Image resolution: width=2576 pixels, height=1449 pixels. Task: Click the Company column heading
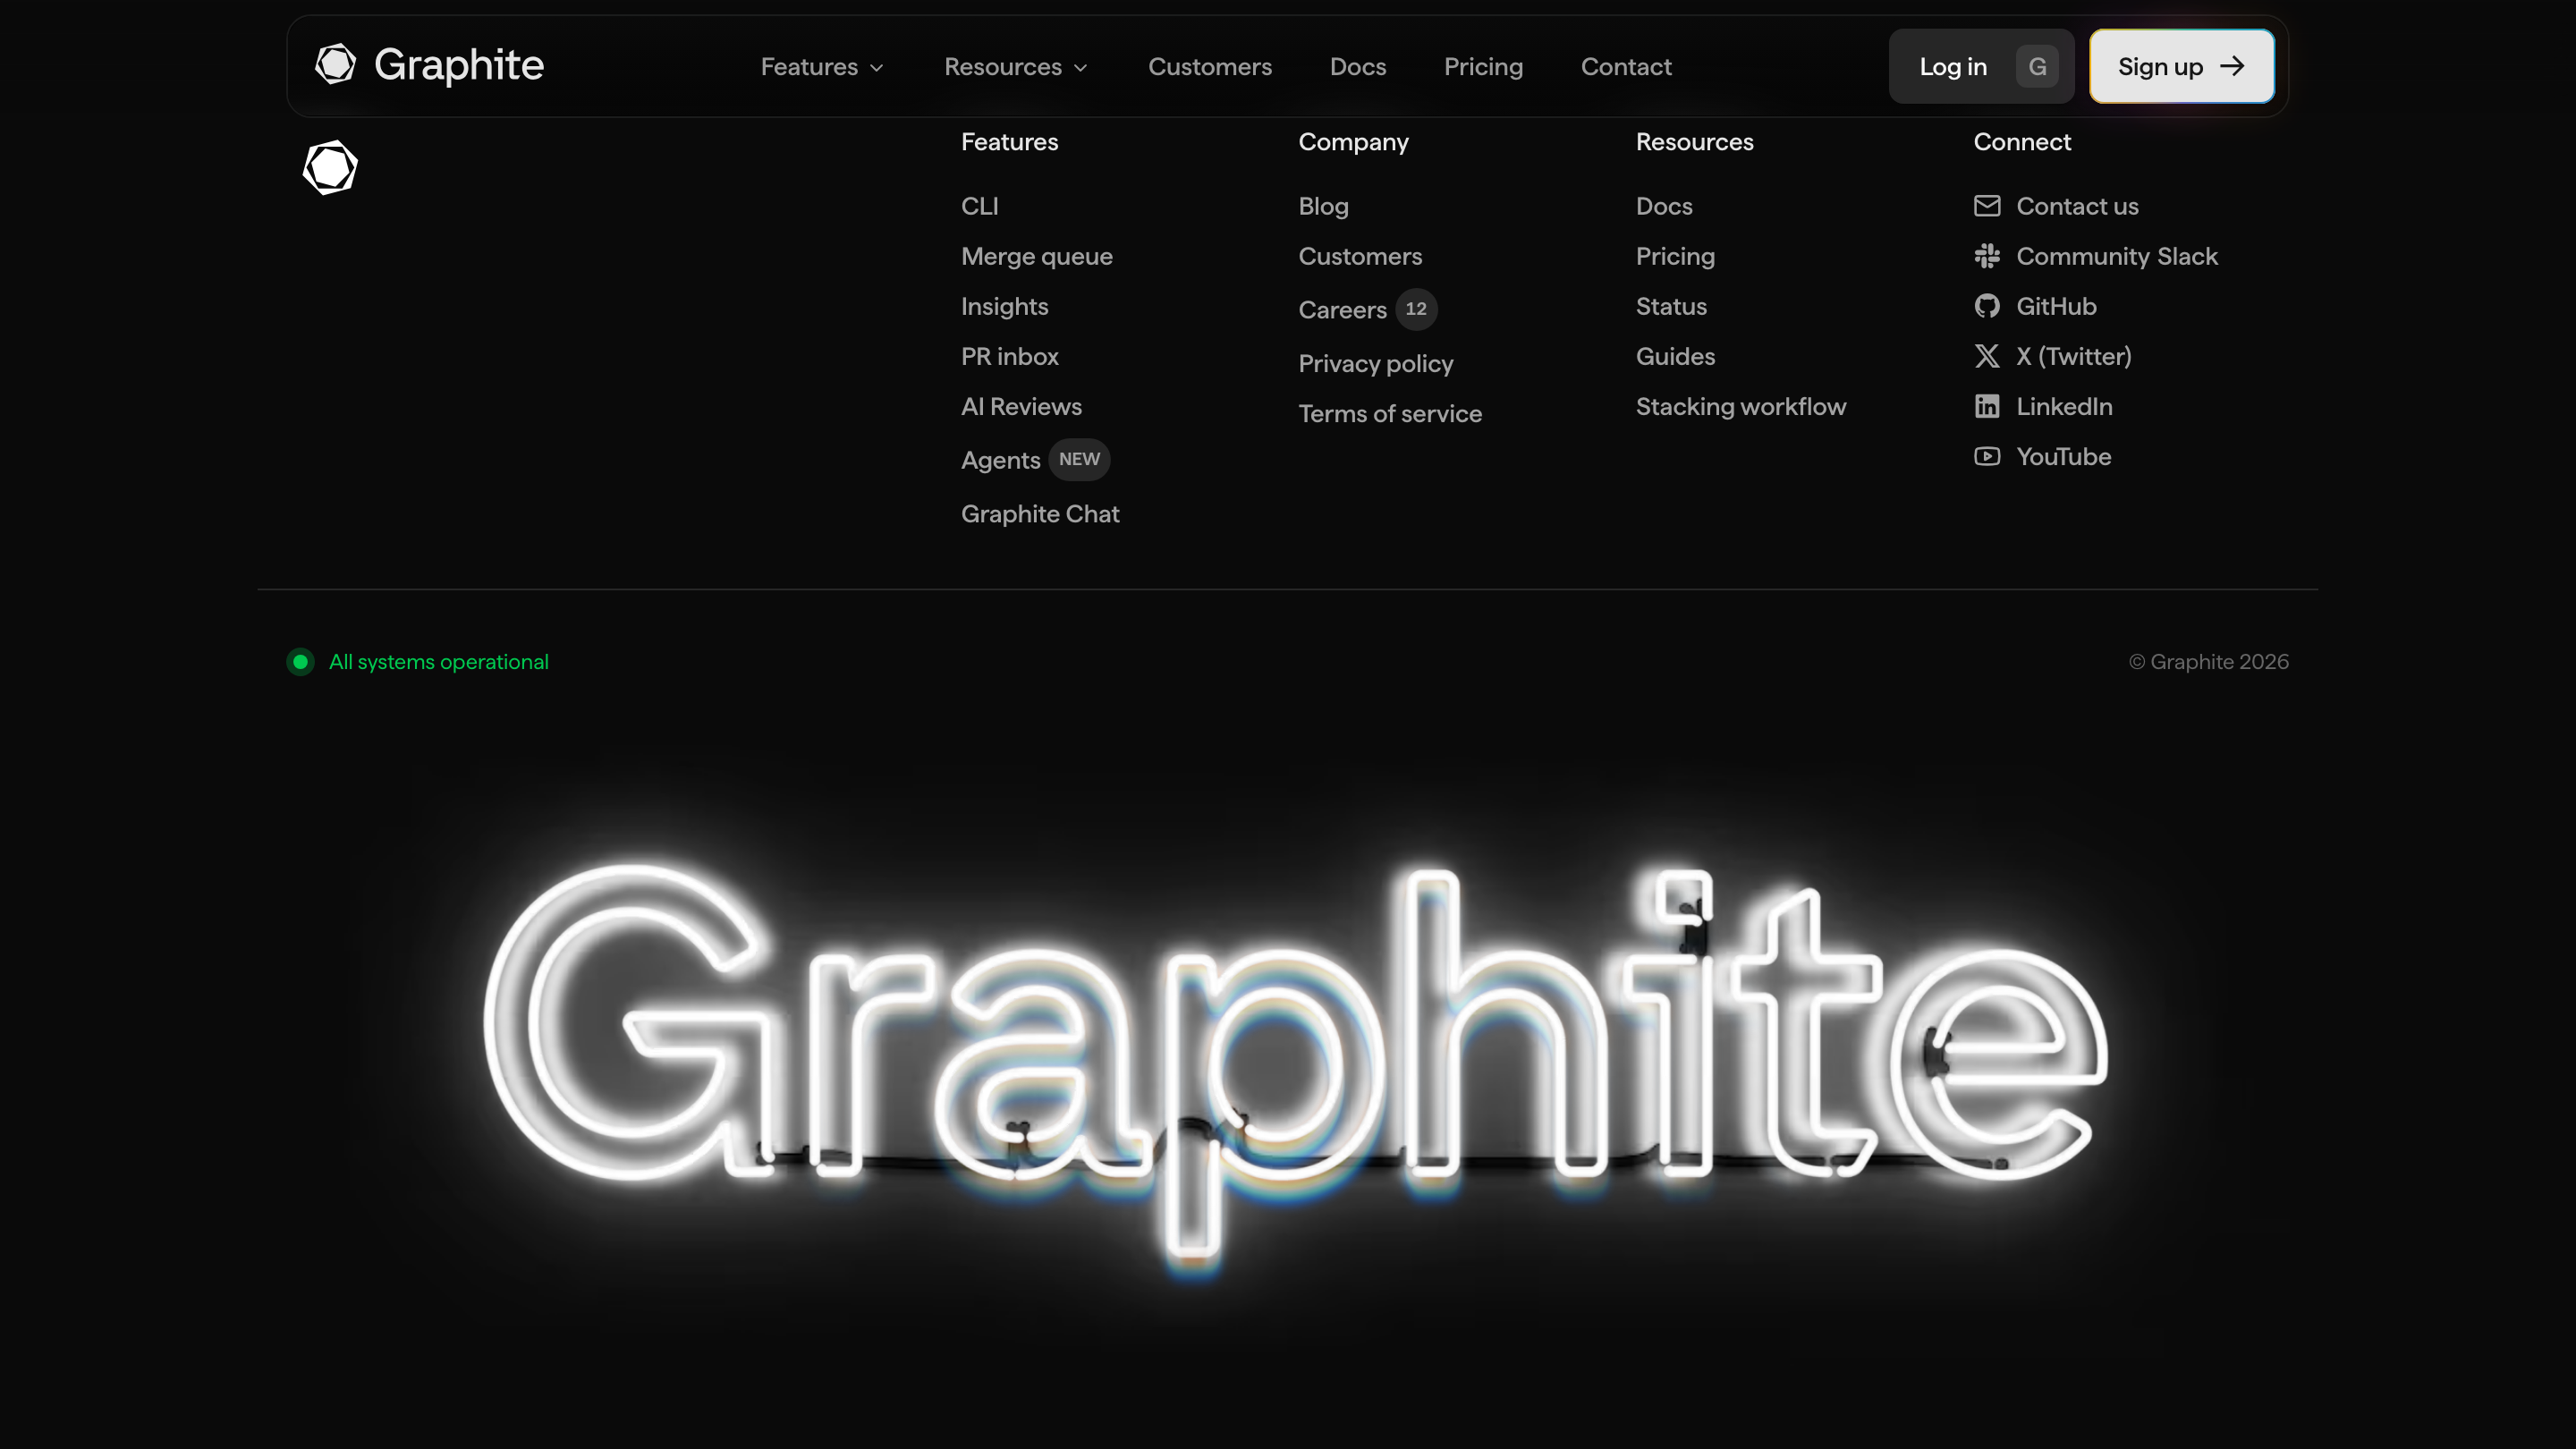[x=1353, y=142]
